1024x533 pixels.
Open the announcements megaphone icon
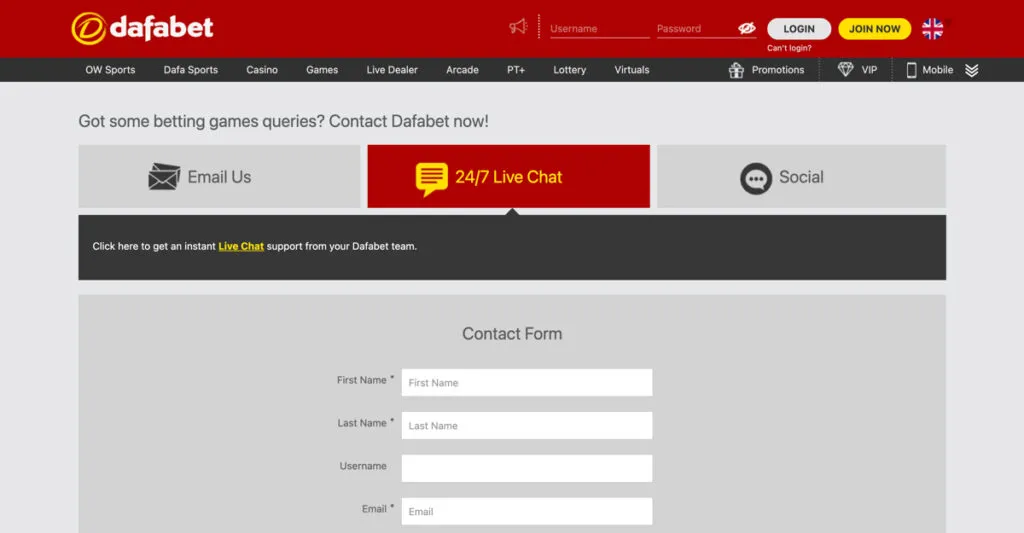coord(518,27)
